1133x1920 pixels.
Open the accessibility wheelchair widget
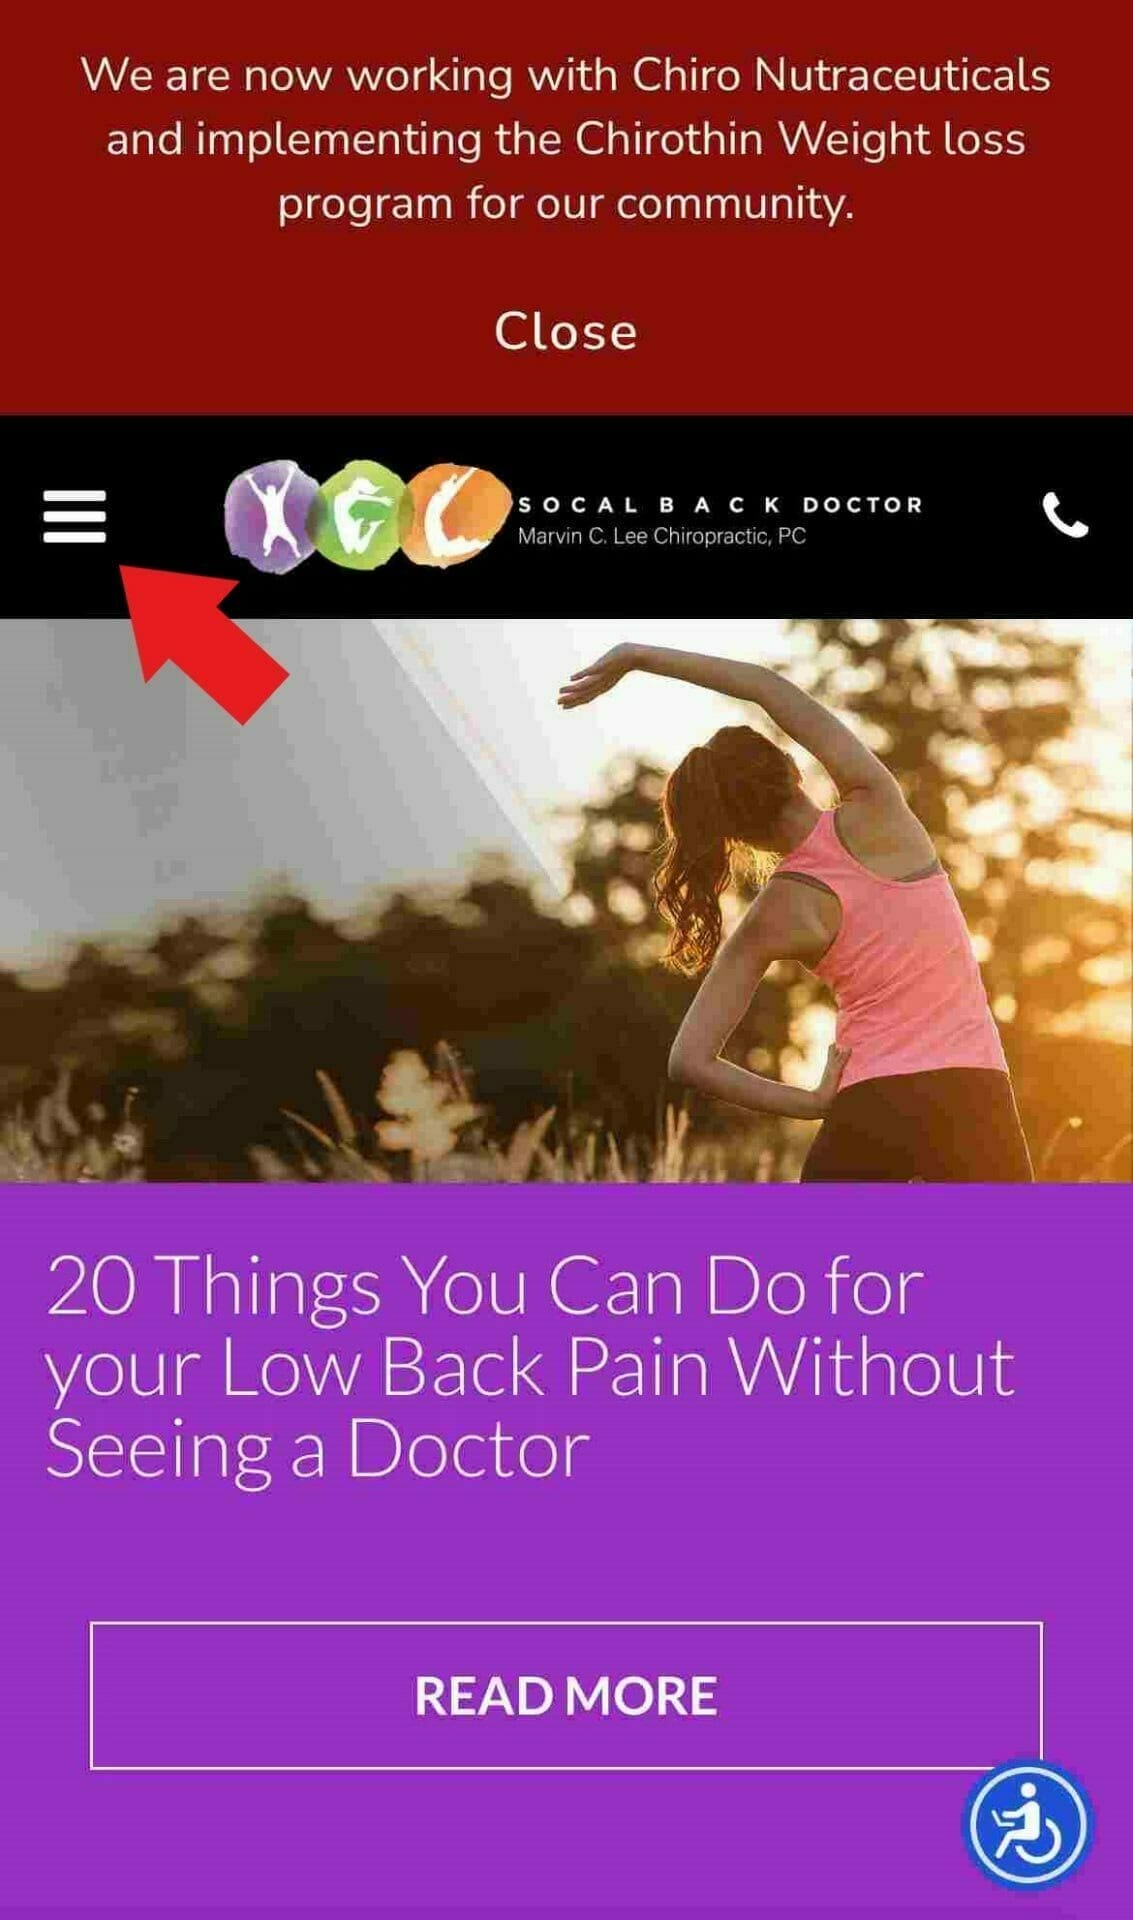1027,1825
